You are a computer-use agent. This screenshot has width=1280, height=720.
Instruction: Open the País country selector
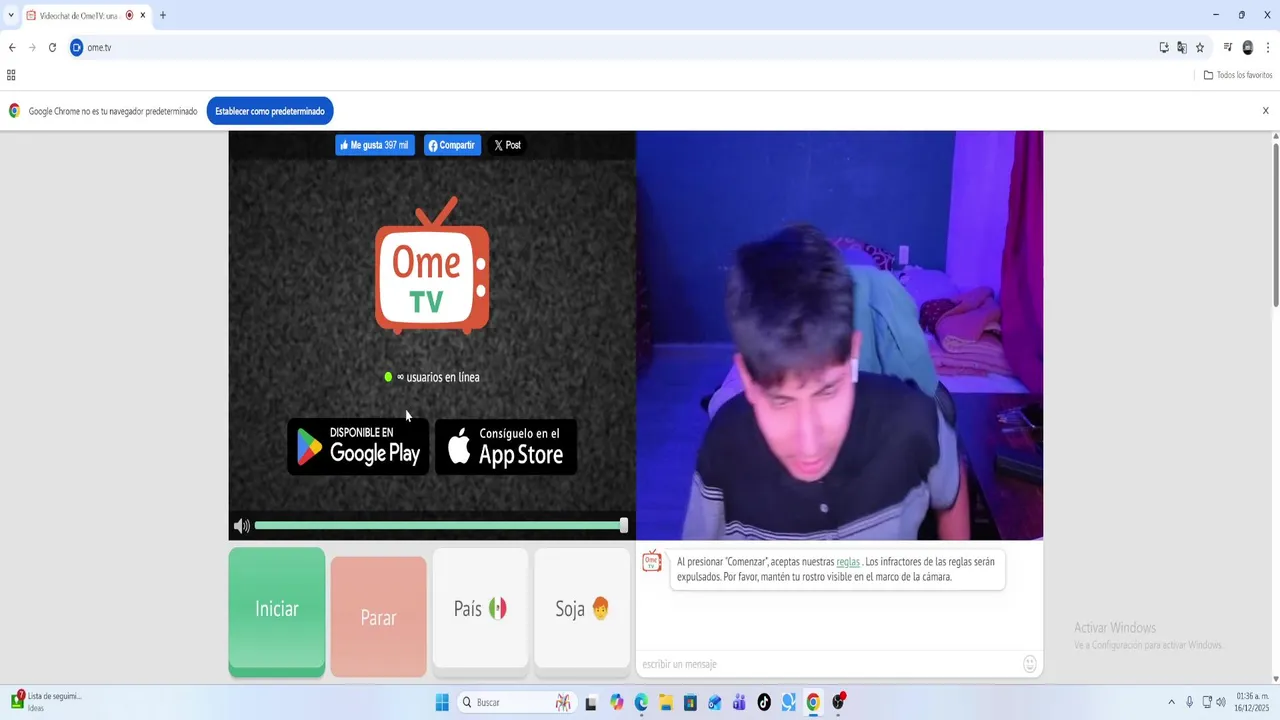coord(480,608)
